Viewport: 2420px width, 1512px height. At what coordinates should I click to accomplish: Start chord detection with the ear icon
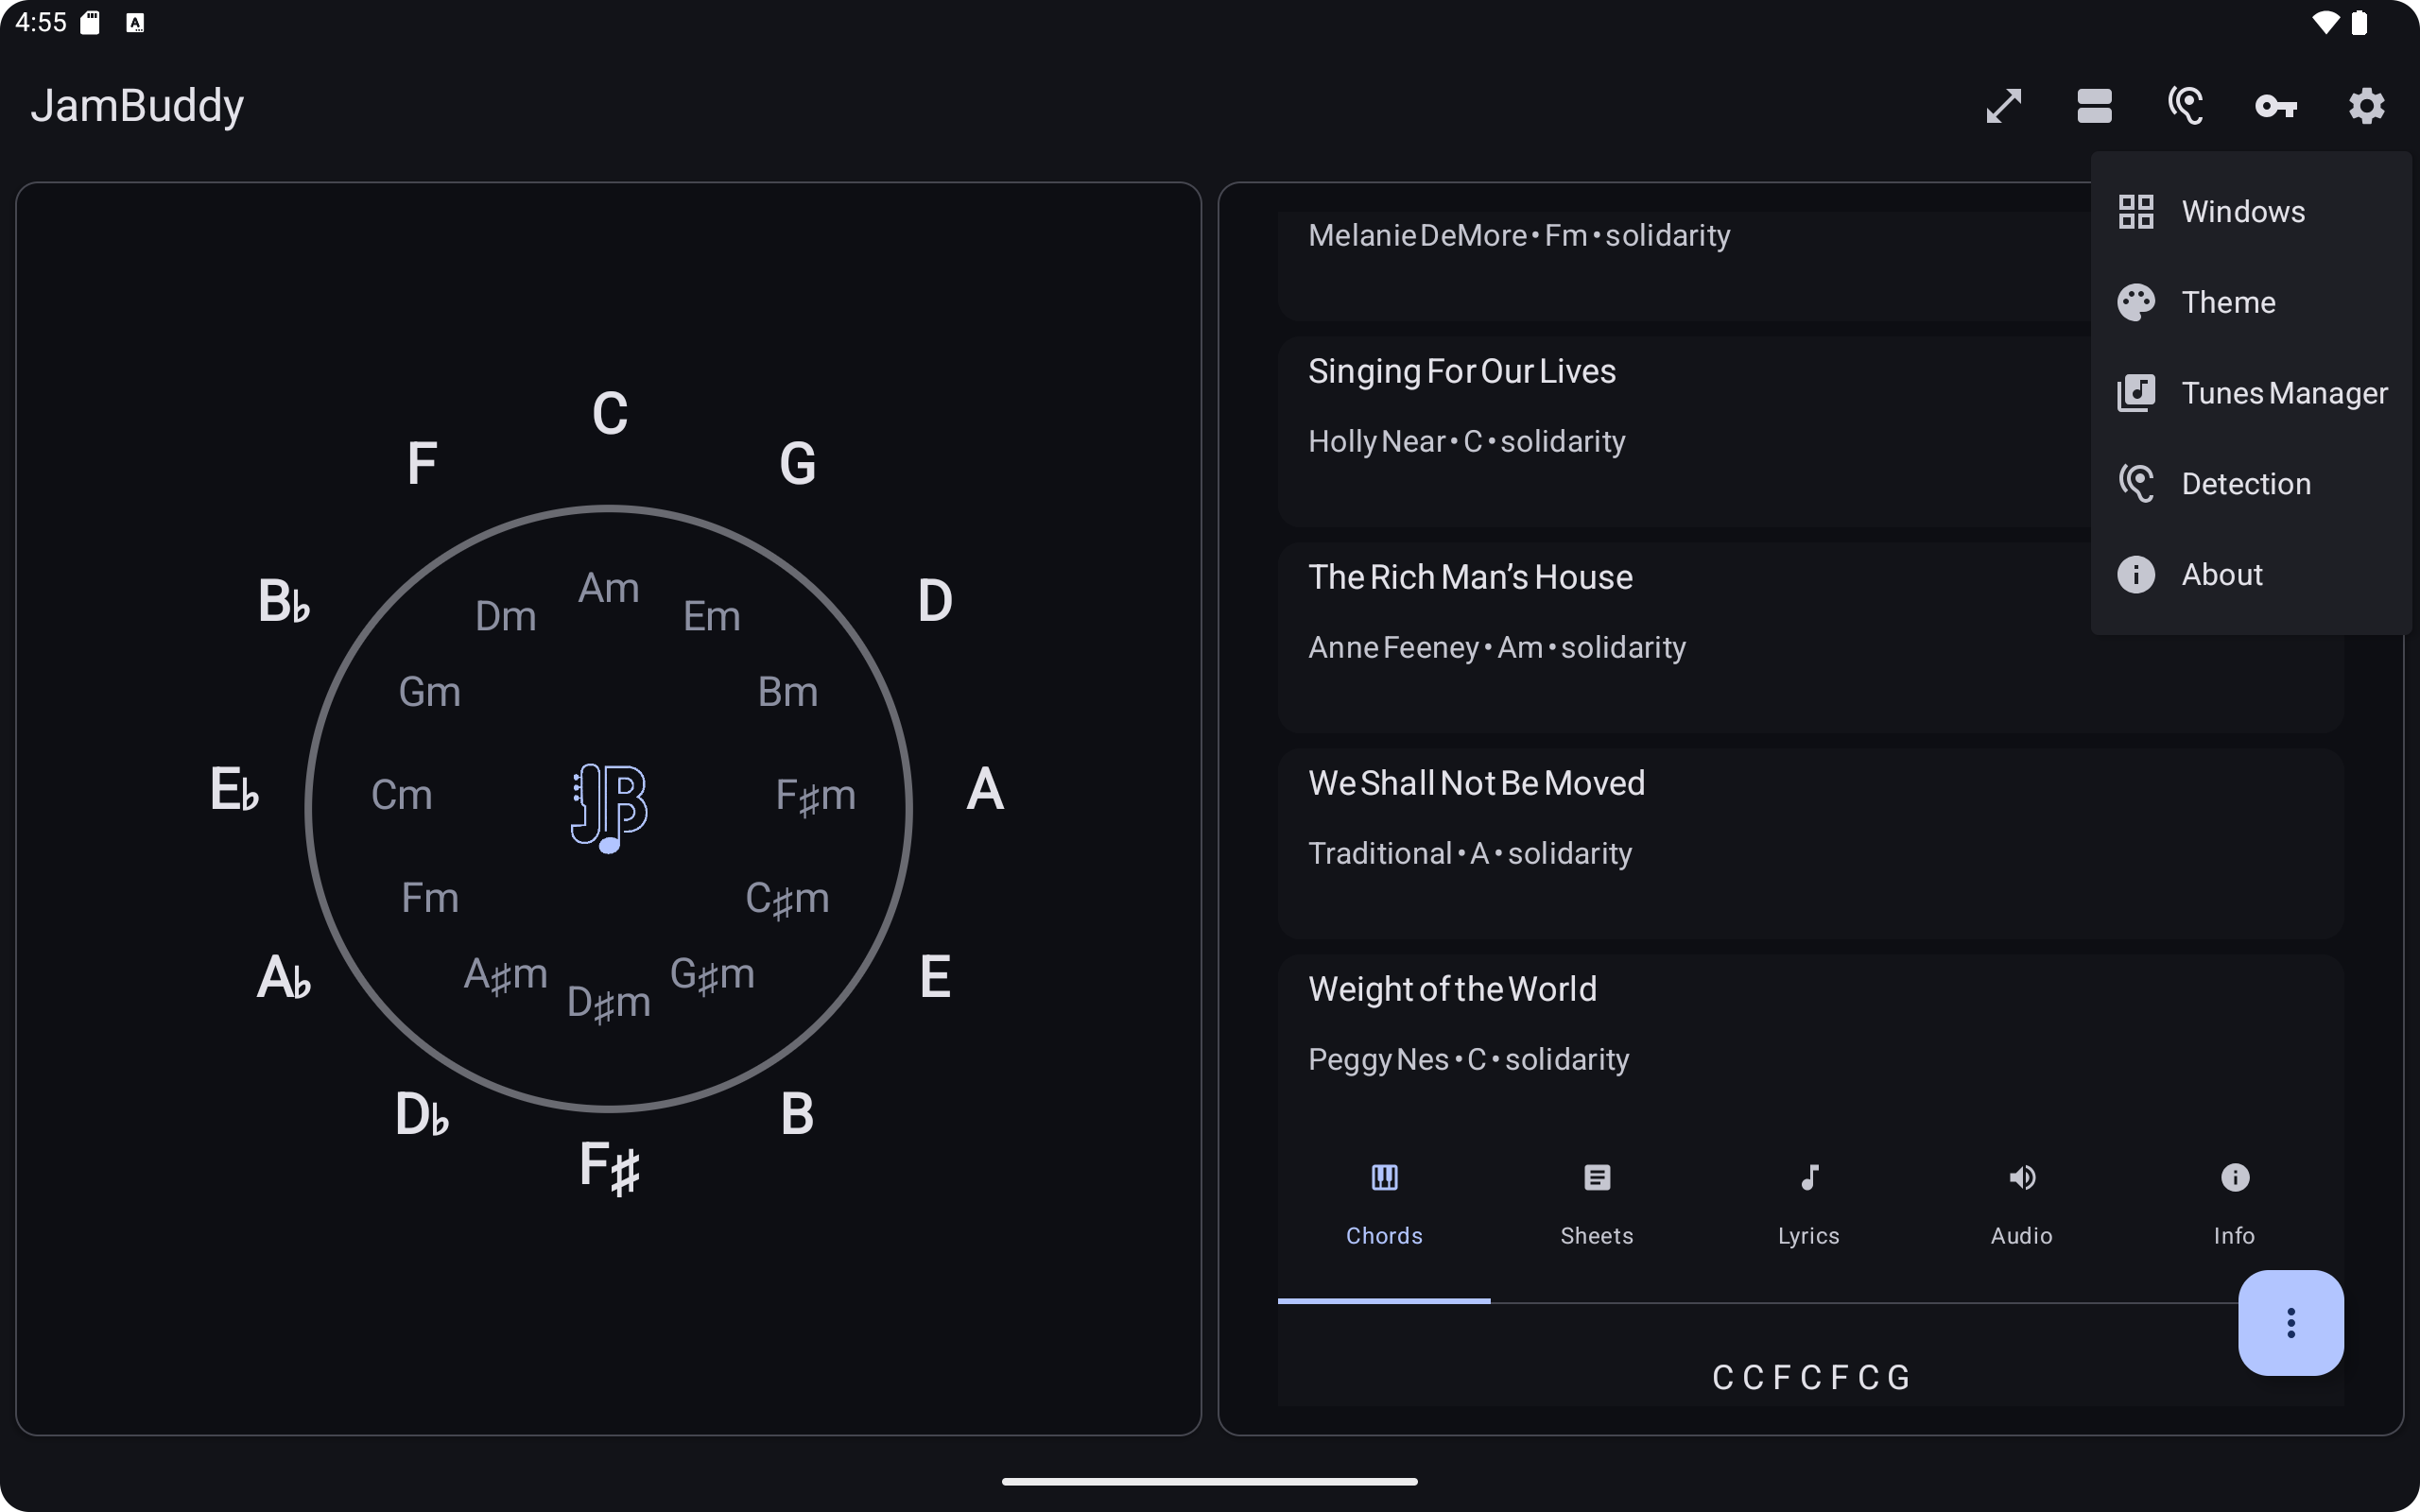point(2186,105)
